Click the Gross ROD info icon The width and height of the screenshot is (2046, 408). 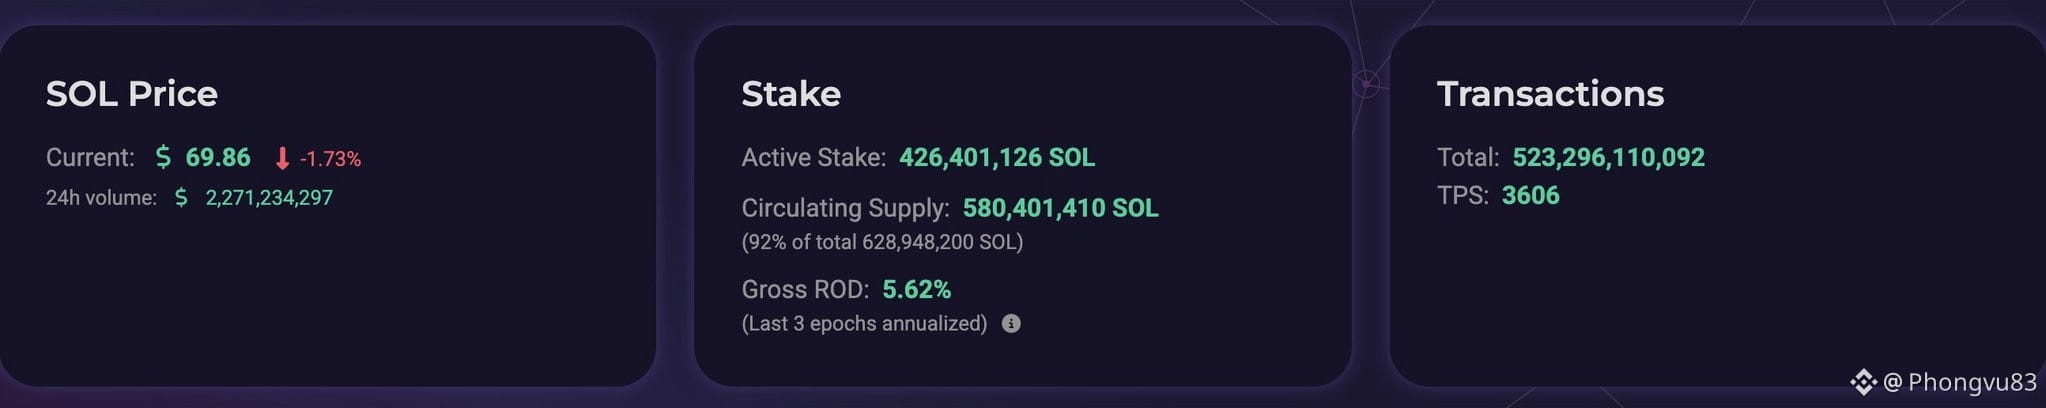pyautogui.click(x=1011, y=323)
